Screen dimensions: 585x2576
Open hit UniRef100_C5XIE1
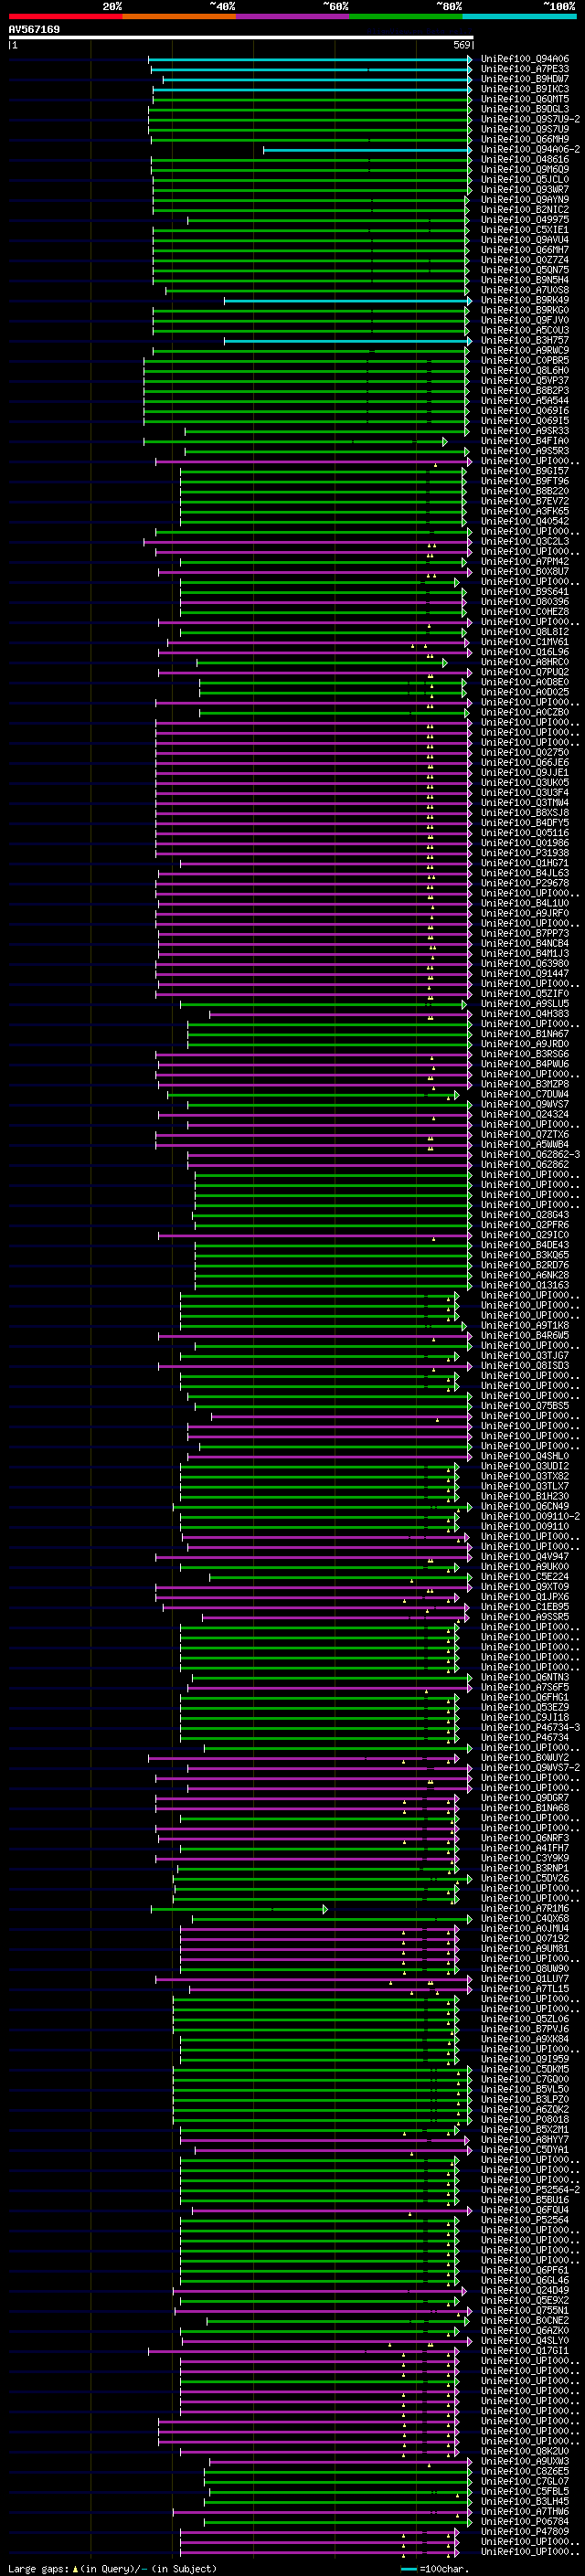(x=524, y=230)
